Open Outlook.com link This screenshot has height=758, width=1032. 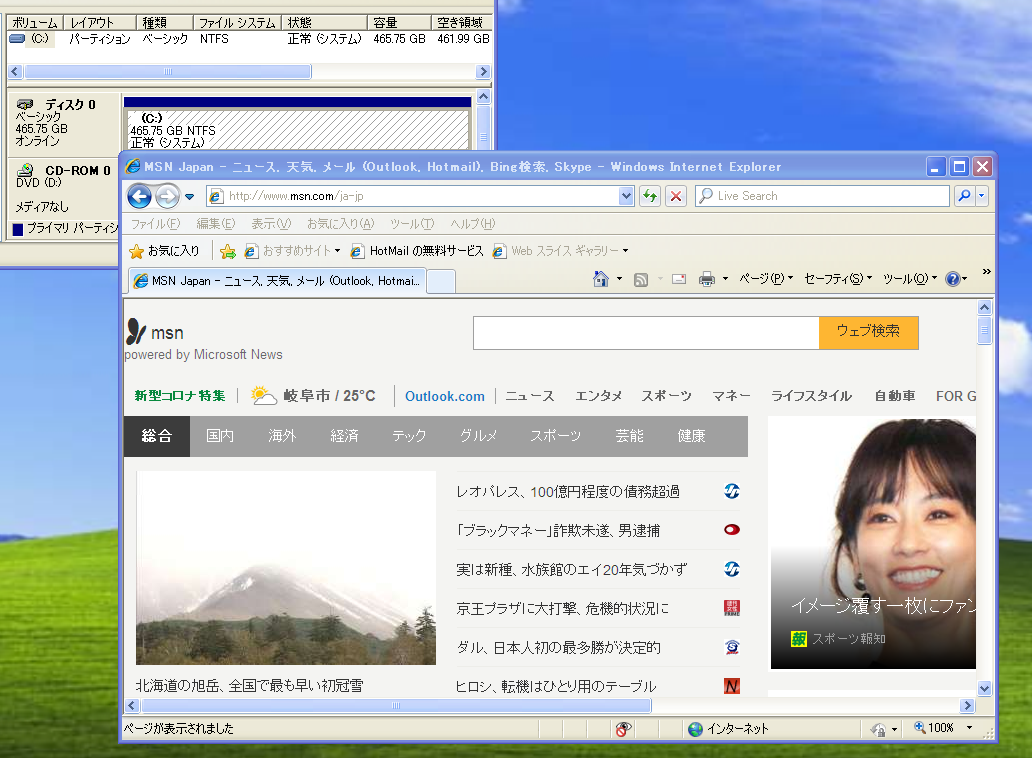click(444, 396)
